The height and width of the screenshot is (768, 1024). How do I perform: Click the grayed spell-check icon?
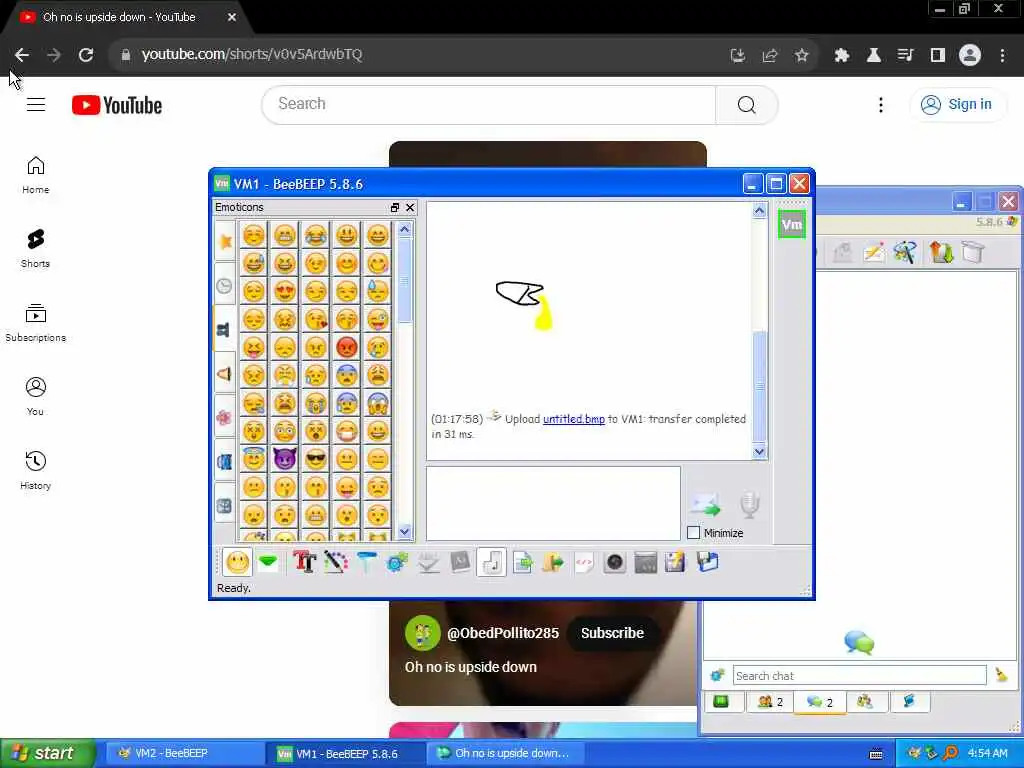[x=428, y=562]
